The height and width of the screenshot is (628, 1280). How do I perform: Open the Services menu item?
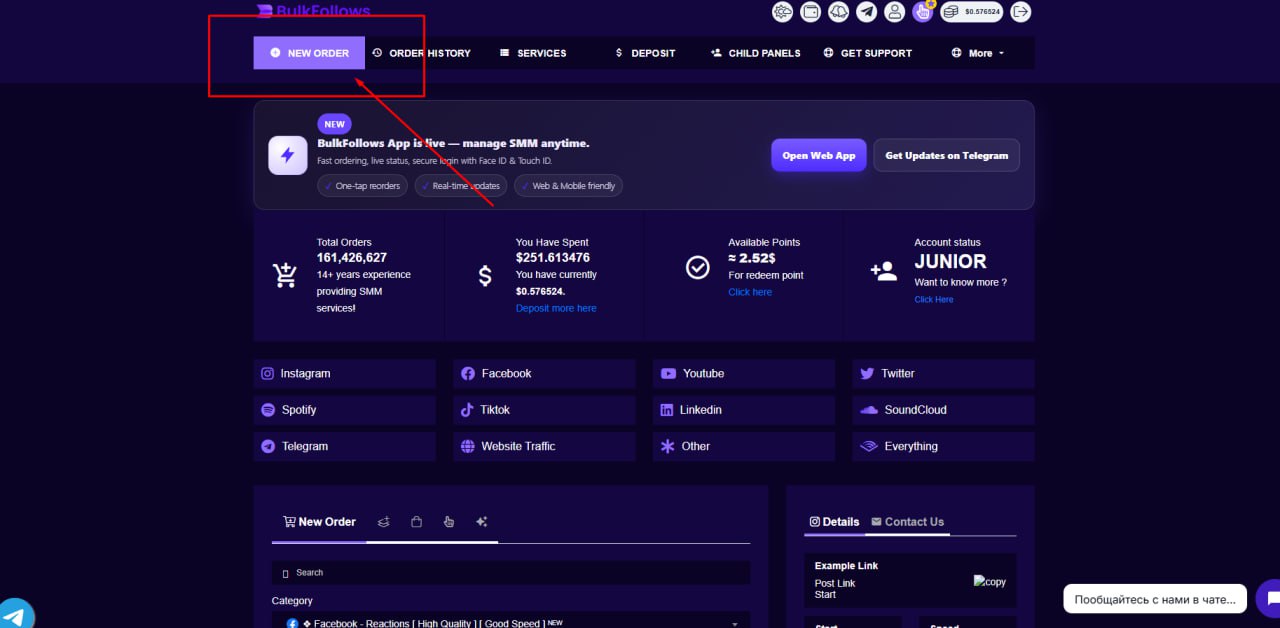click(x=533, y=53)
